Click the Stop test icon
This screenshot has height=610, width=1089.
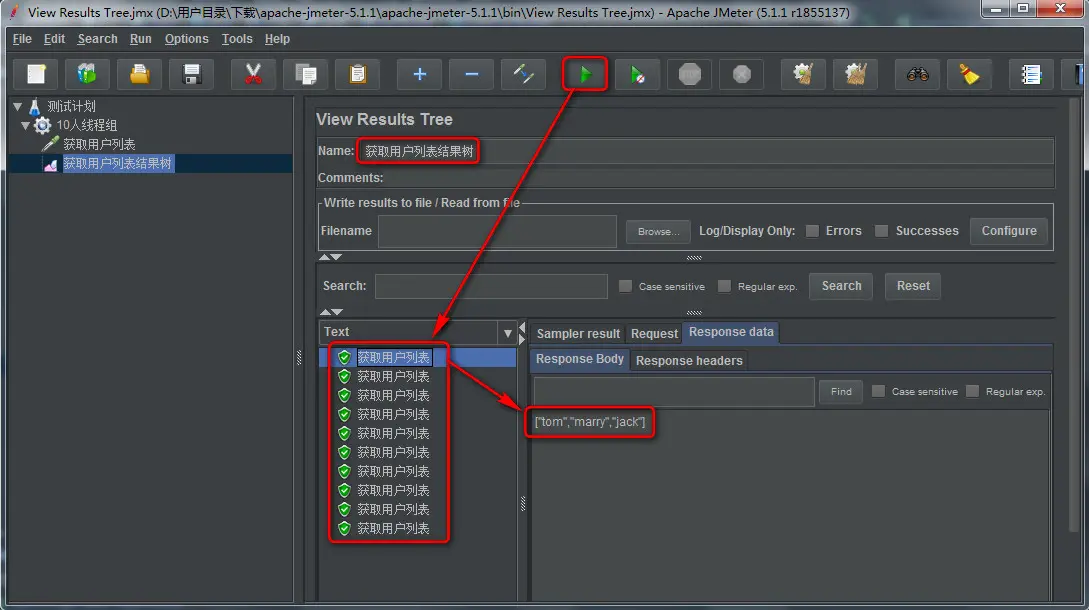coord(690,74)
